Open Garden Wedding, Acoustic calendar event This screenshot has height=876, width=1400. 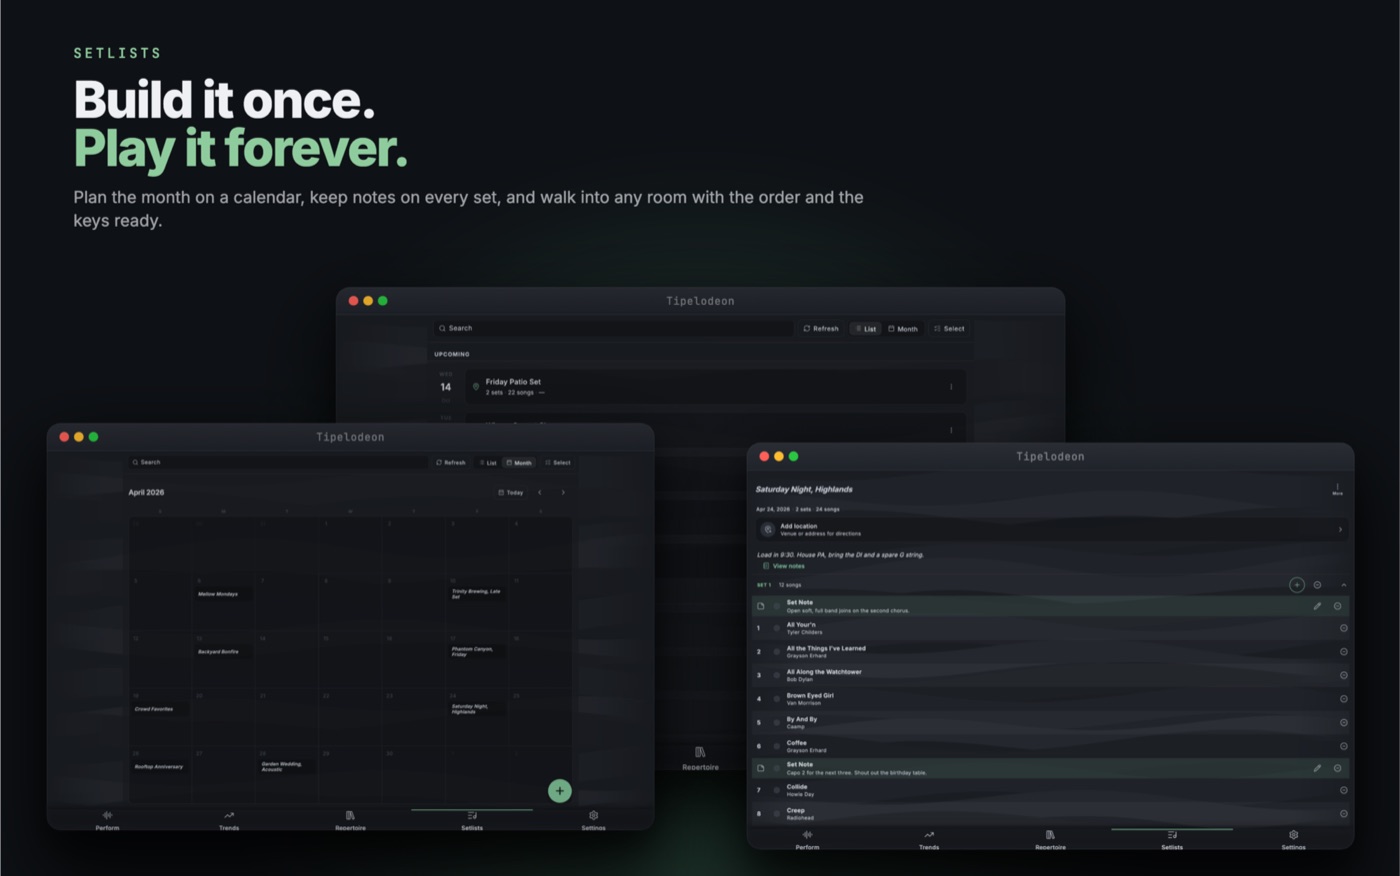point(287,766)
